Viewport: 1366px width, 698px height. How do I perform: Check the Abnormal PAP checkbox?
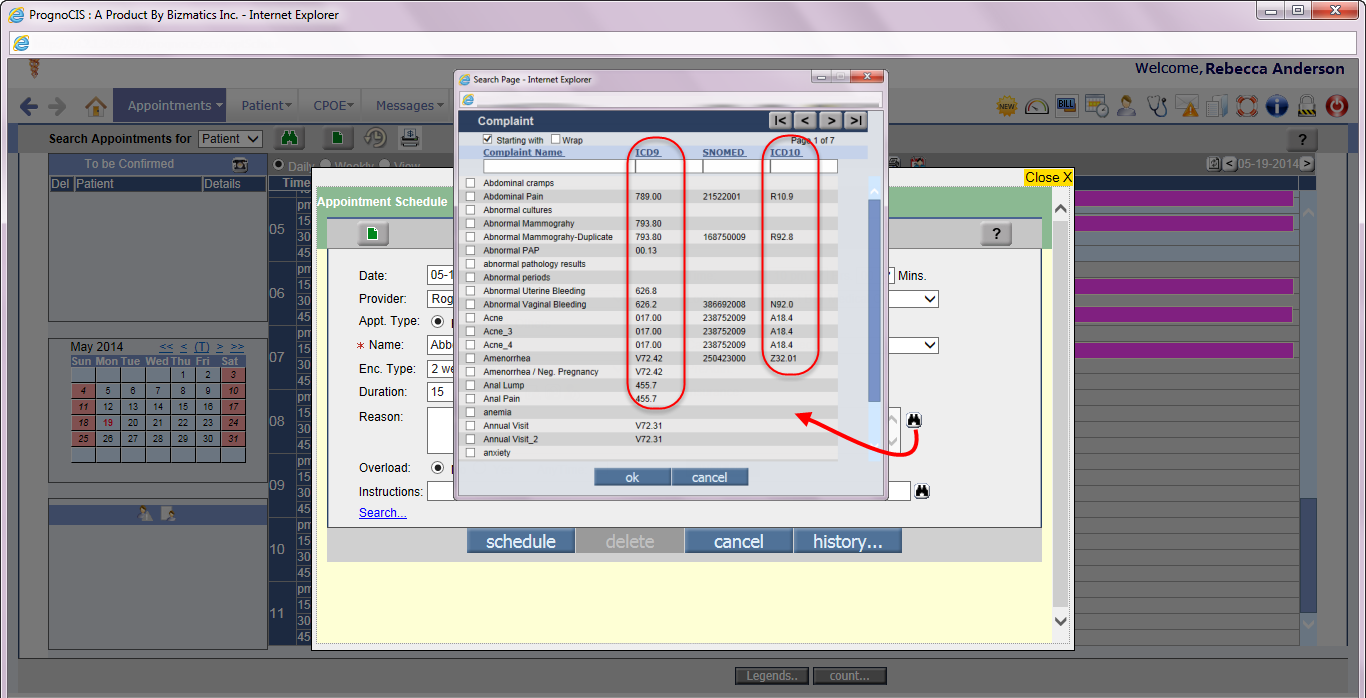pos(470,251)
